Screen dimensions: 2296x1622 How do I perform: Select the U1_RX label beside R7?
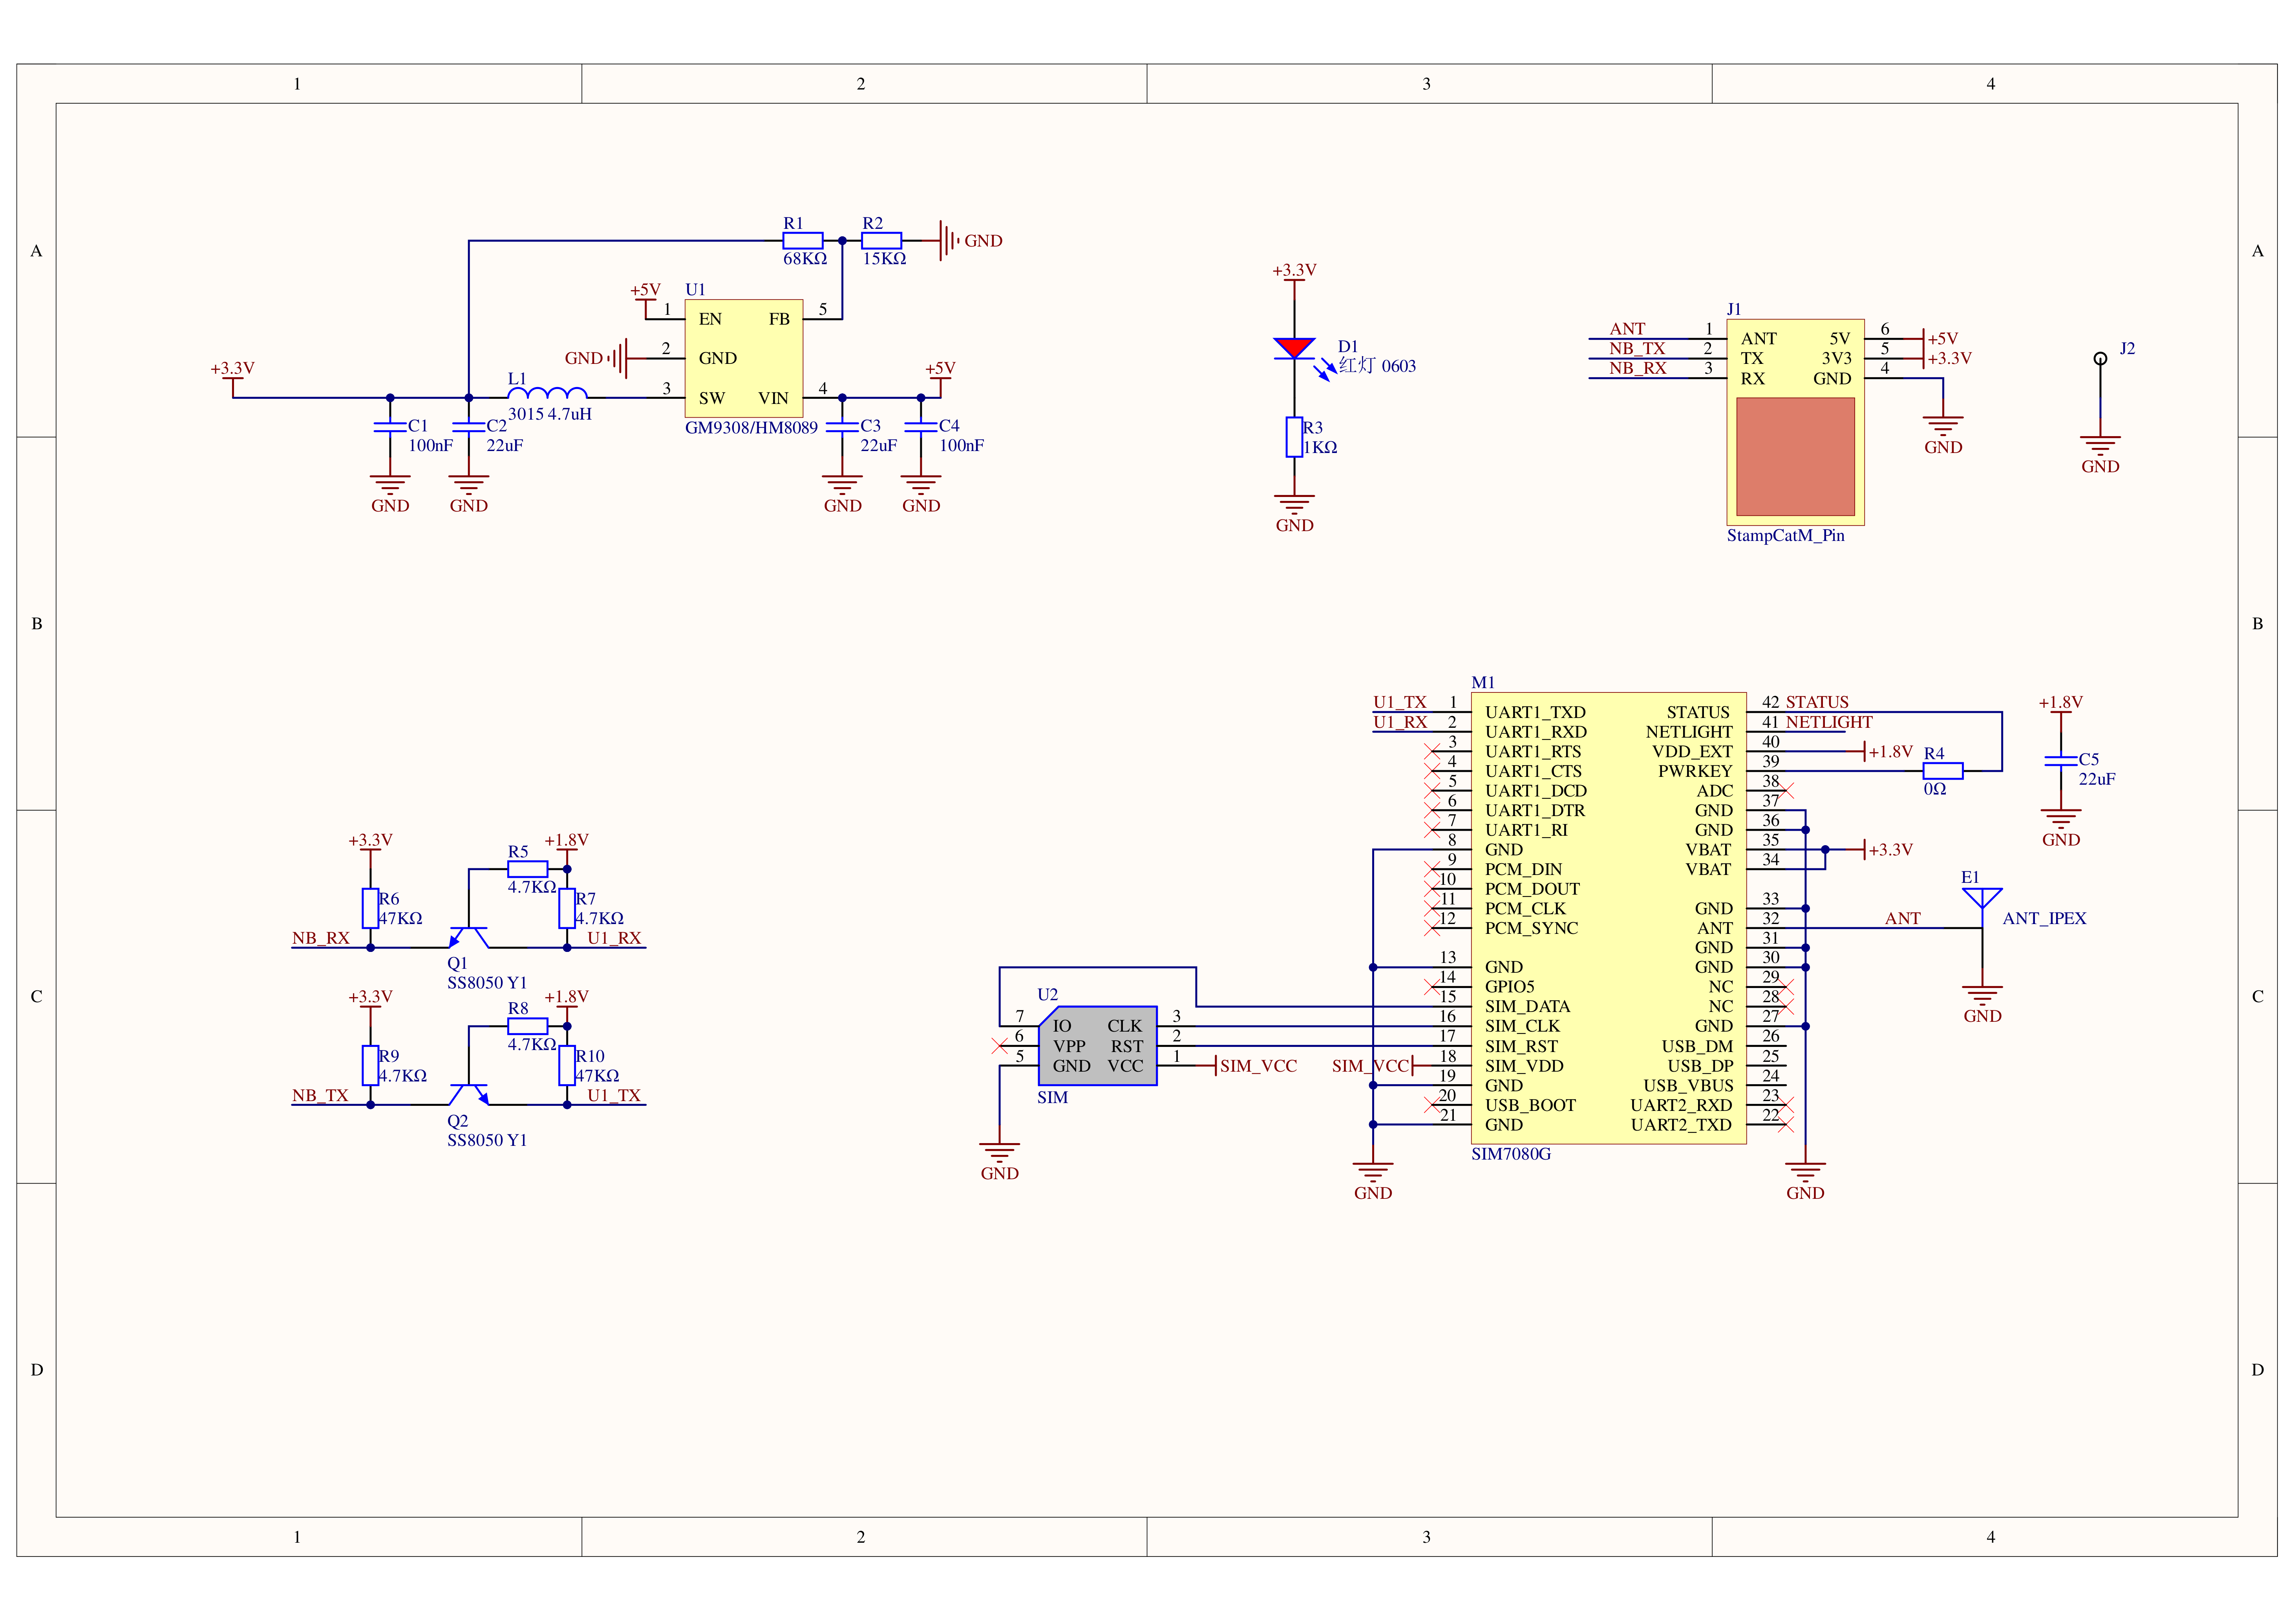(614, 938)
